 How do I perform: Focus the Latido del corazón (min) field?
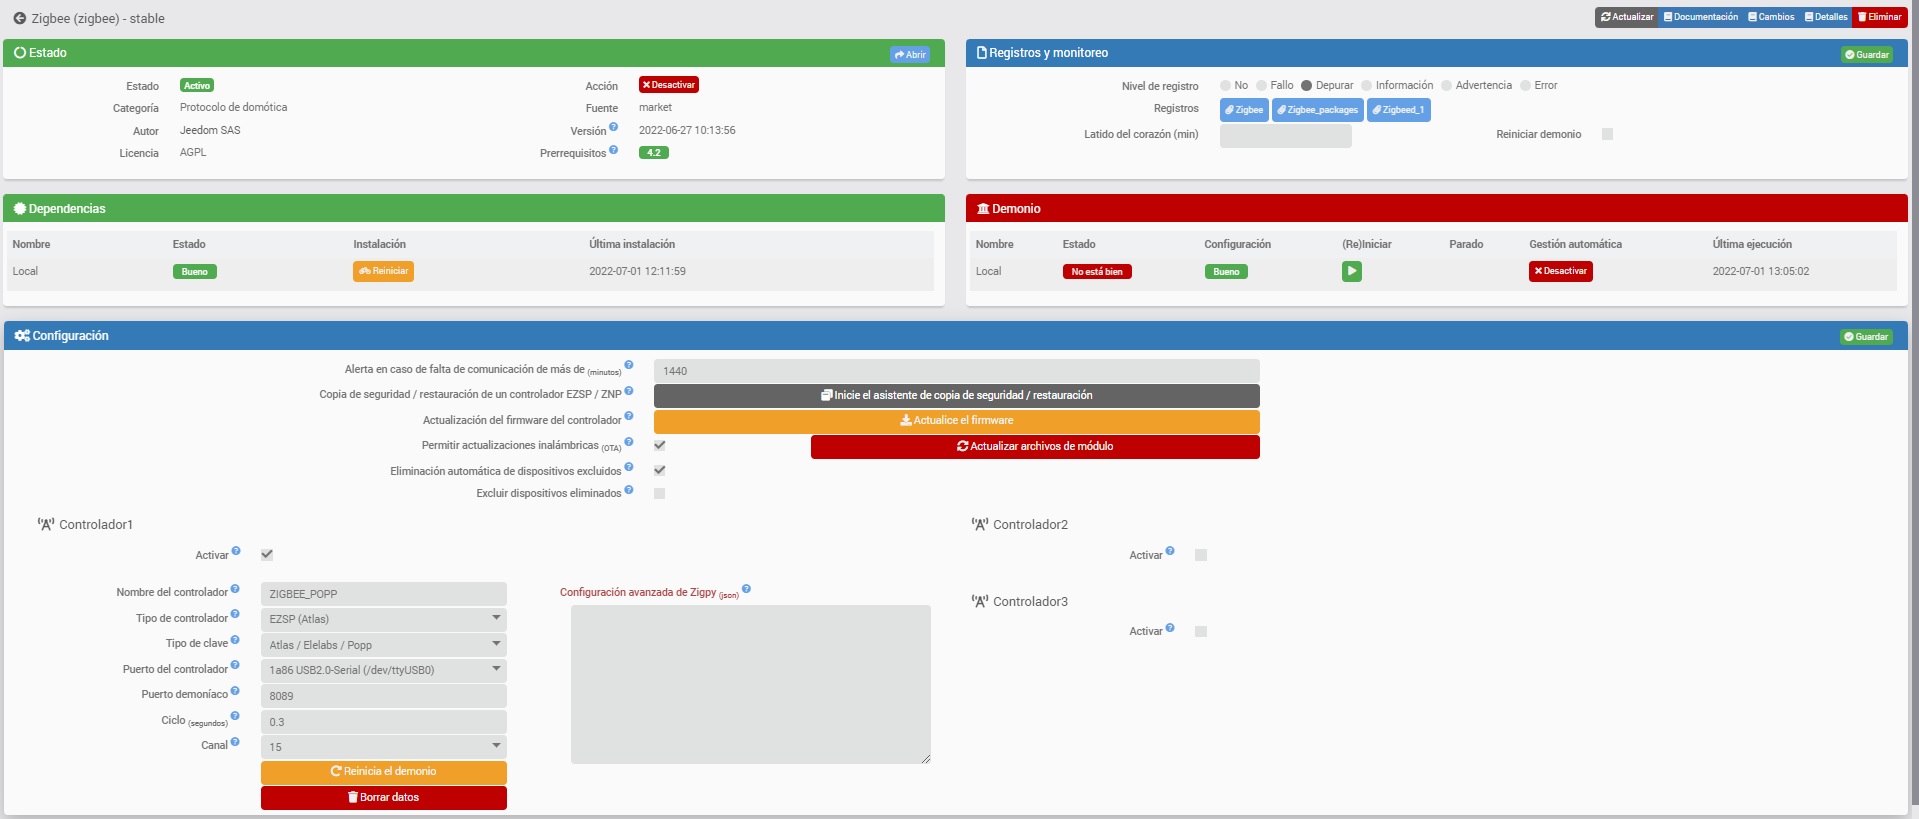coord(1286,136)
